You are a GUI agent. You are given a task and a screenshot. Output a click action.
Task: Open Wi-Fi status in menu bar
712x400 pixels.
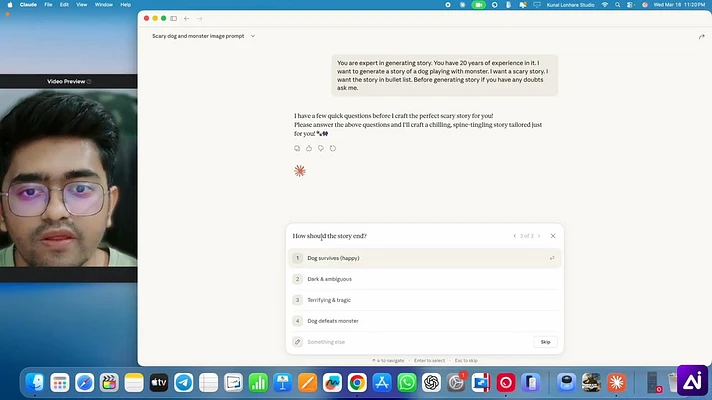(604, 5)
